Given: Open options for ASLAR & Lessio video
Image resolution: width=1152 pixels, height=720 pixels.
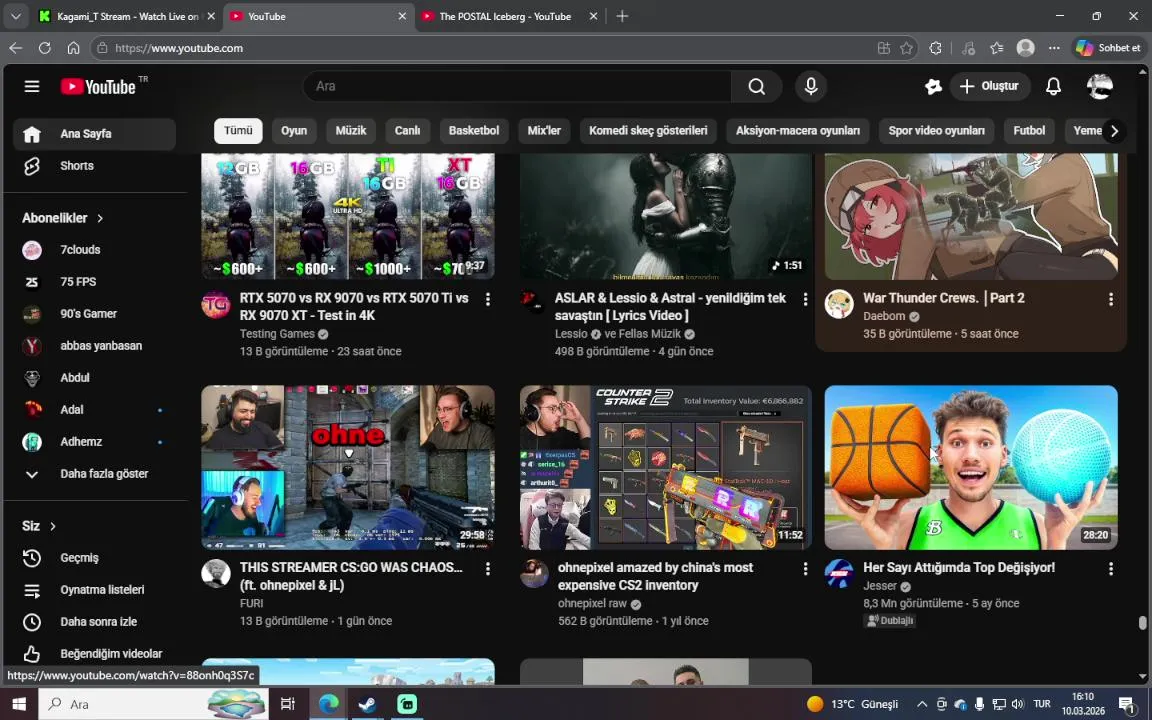Looking at the screenshot, I should tap(805, 299).
